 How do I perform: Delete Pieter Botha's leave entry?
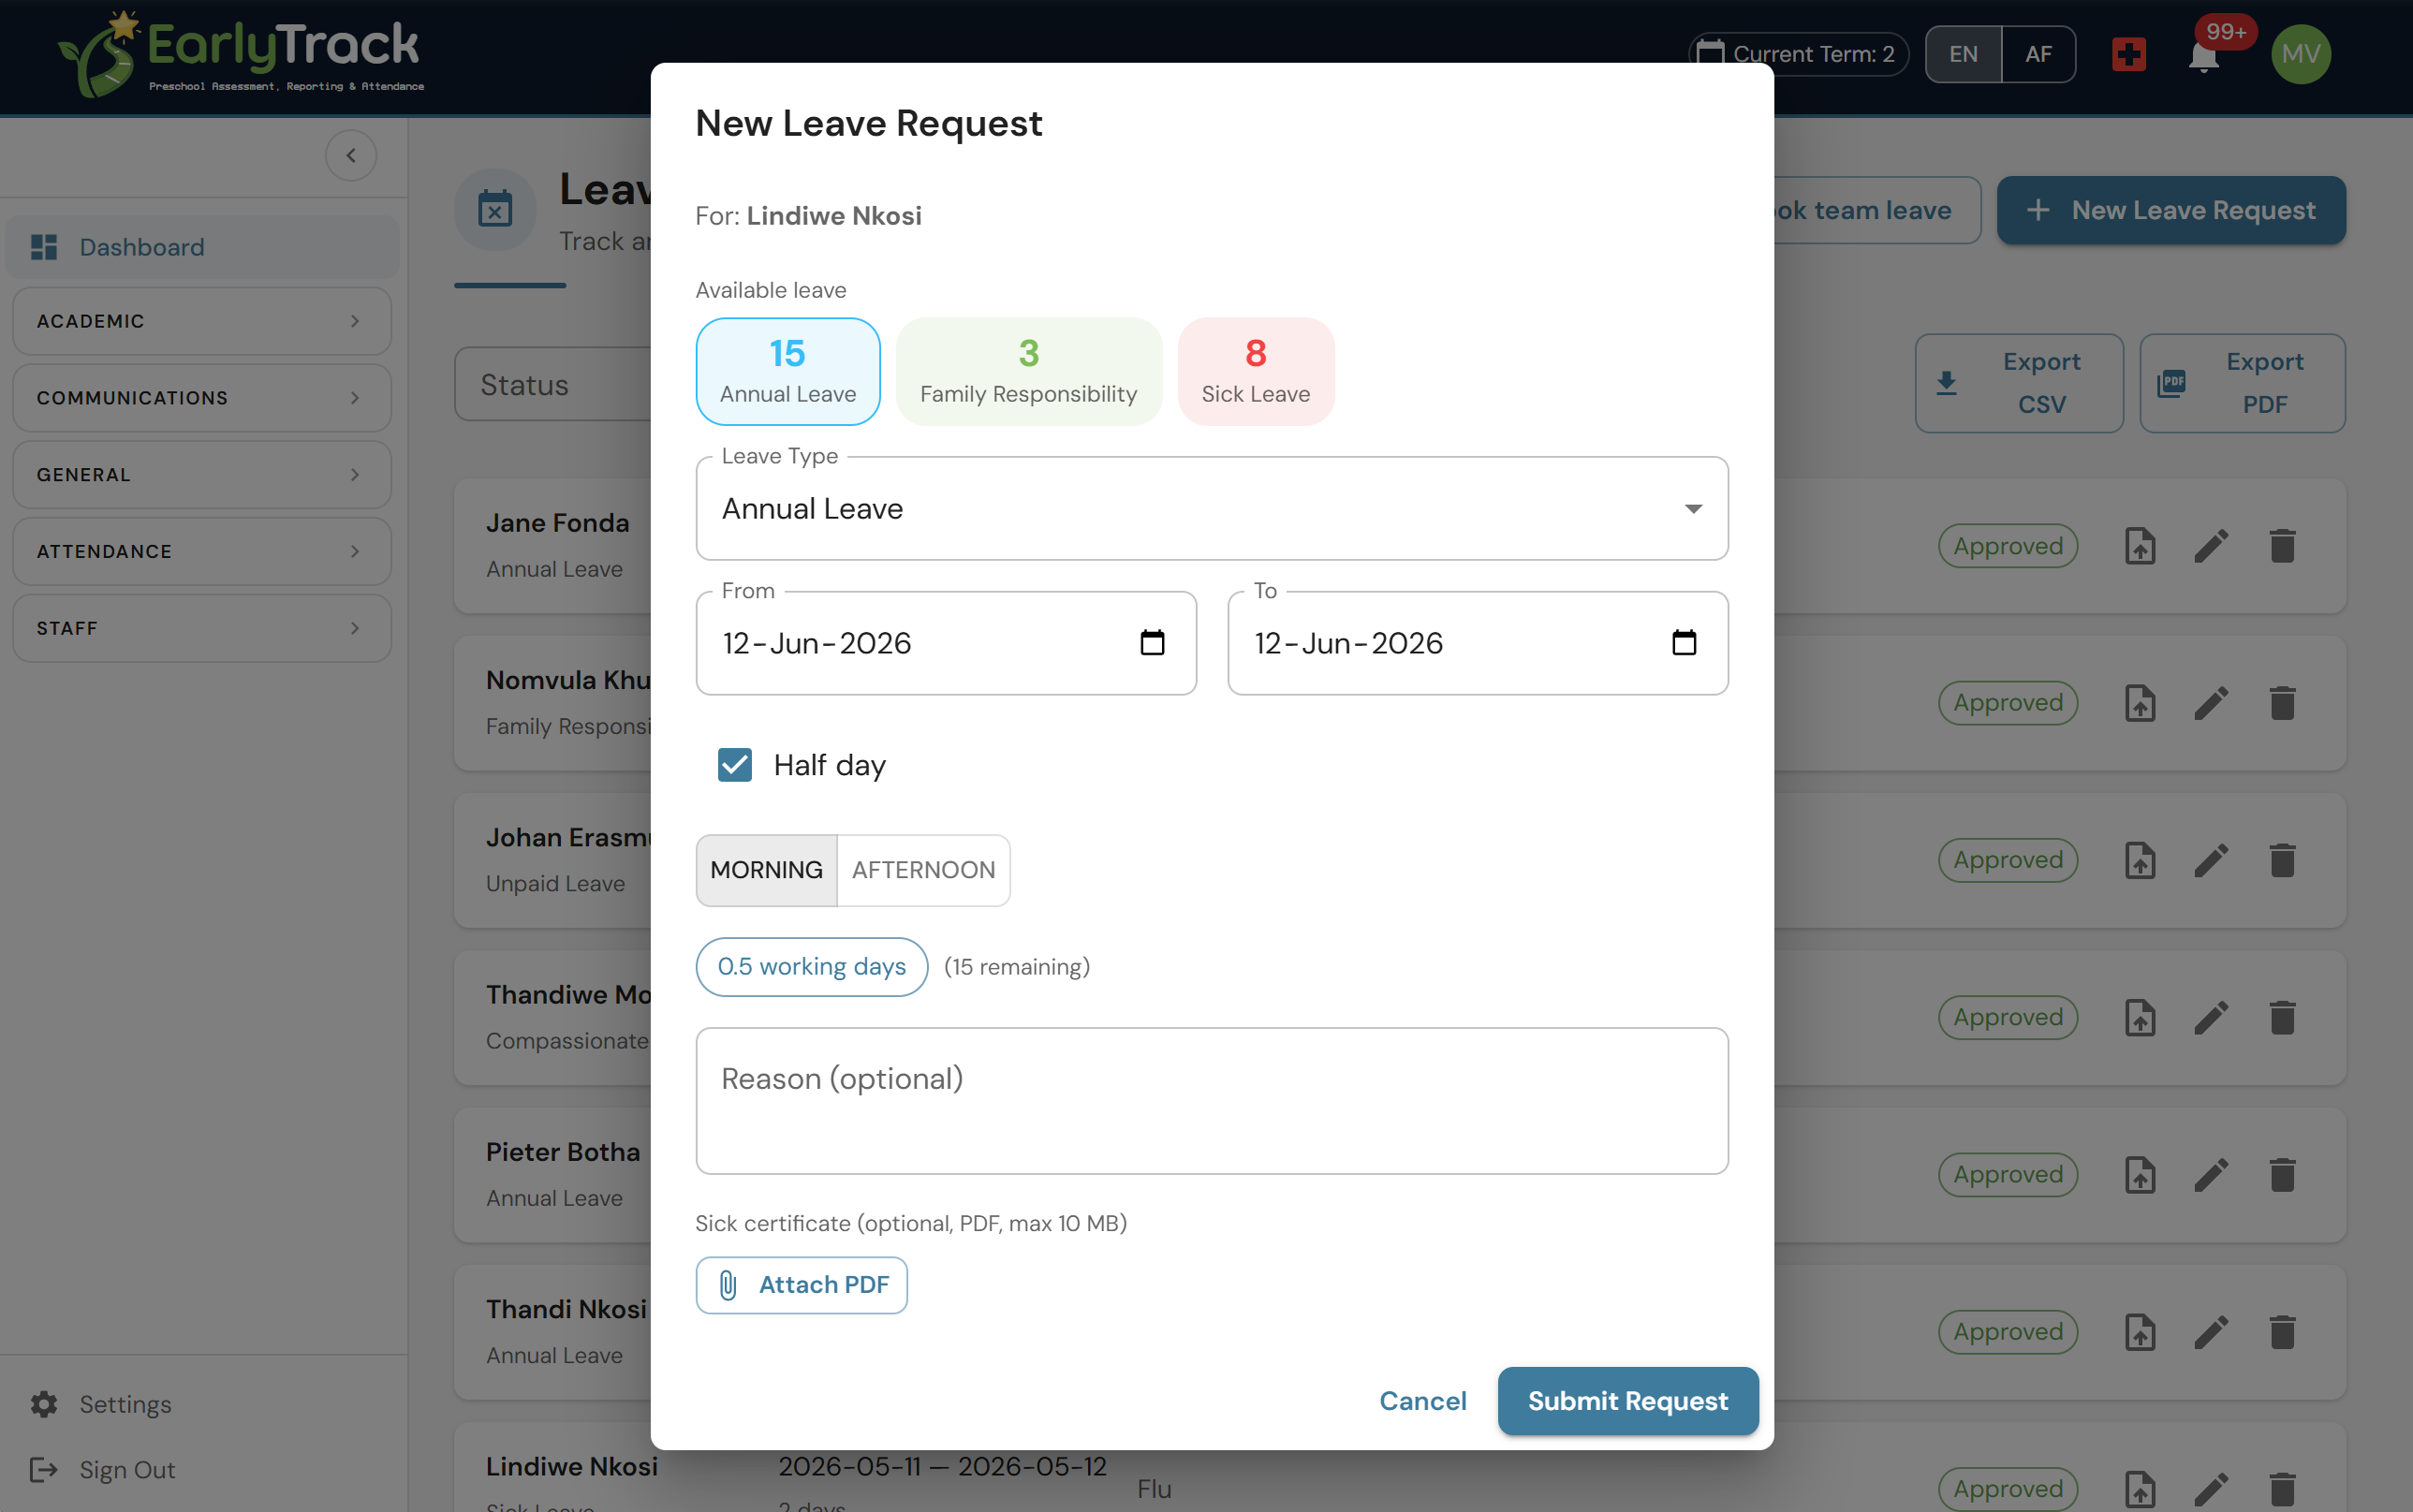tap(2282, 1175)
